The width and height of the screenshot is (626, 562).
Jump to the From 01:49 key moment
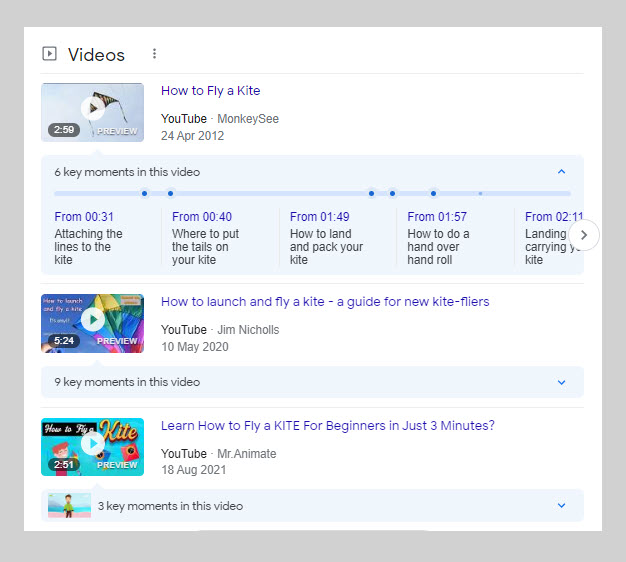pyautogui.click(x=319, y=217)
